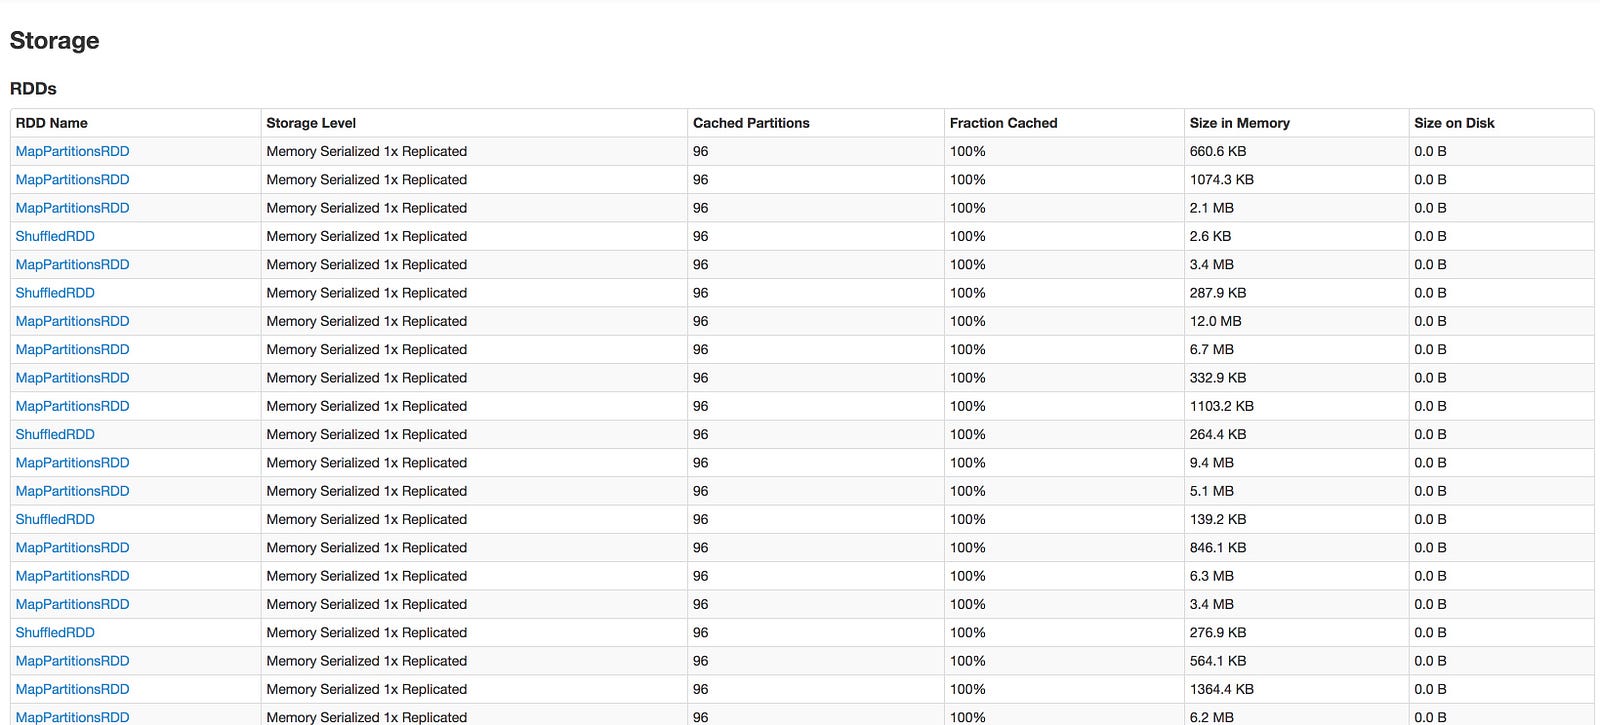Image resolution: width=1600 pixels, height=725 pixels.
Task: Open ShuffledRDD with 139.2 KB in memory
Action: click(x=55, y=519)
